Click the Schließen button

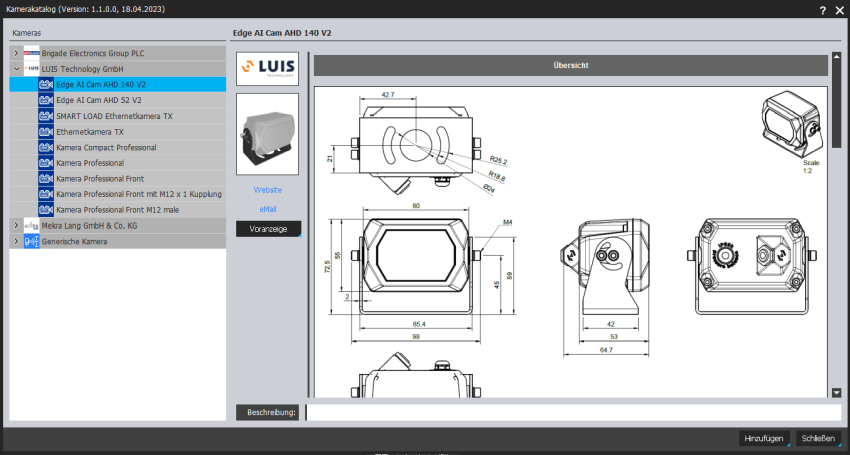click(x=819, y=438)
